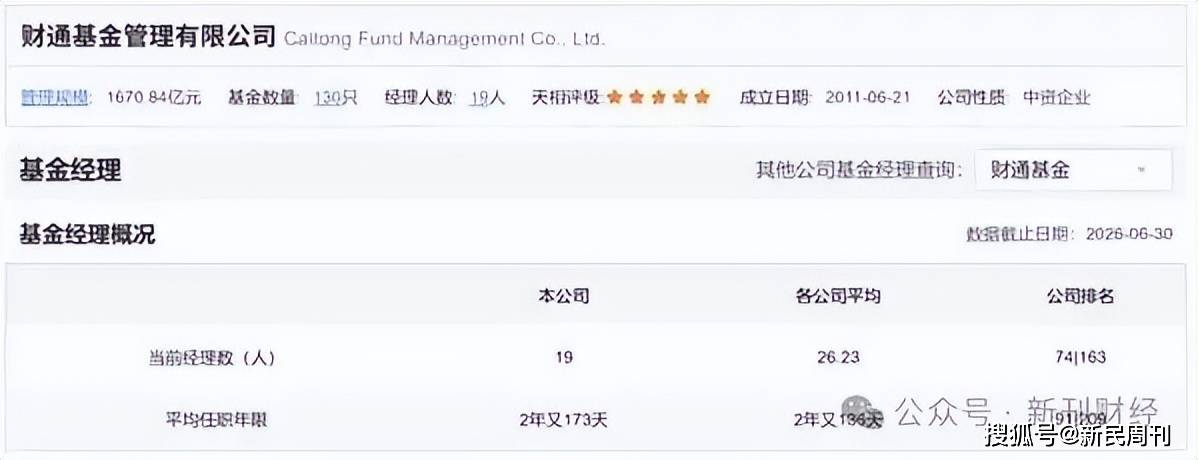Click the third rating star icon
This screenshot has width=1198, height=460.
[659, 97]
